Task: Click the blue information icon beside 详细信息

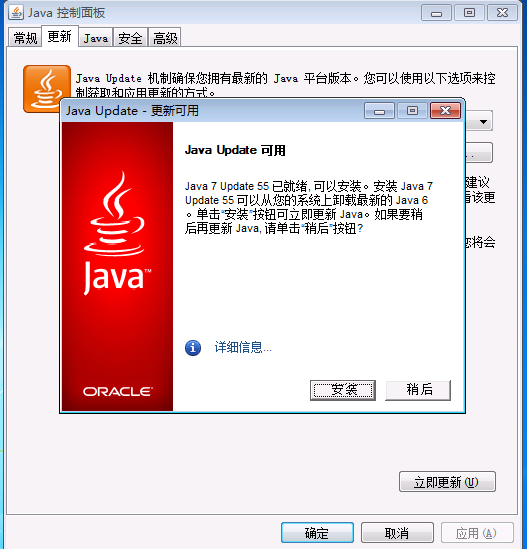Action: point(193,348)
